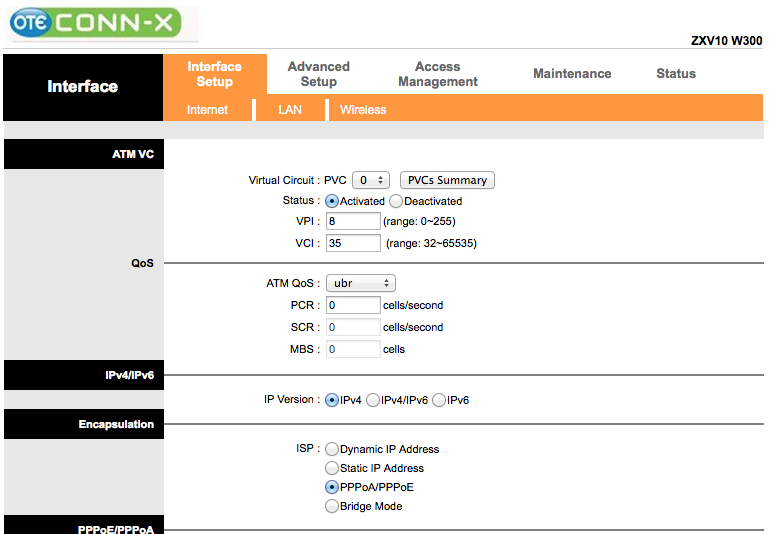
Task: Select the LAN sub-tab
Action: pyautogui.click(x=290, y=110)
